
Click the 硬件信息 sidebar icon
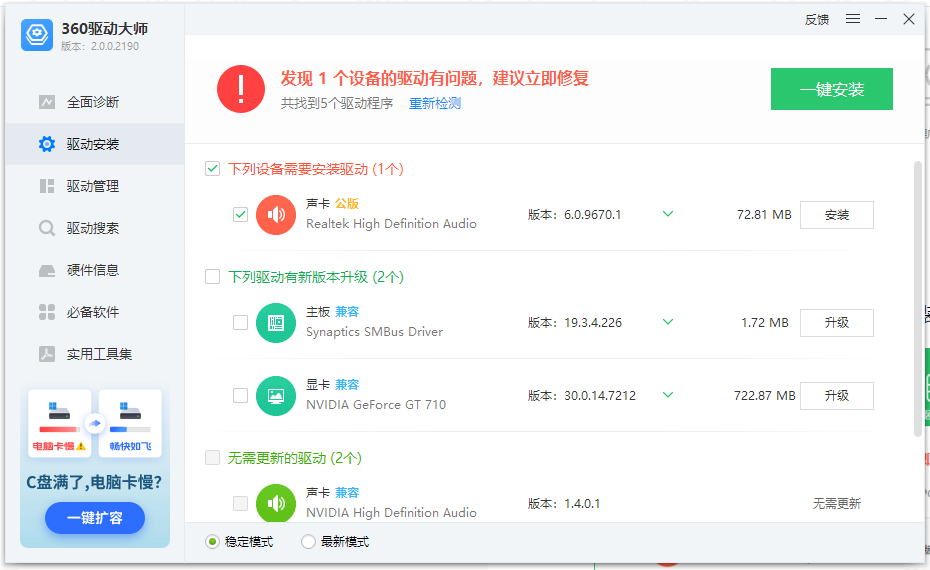(47, 270)
